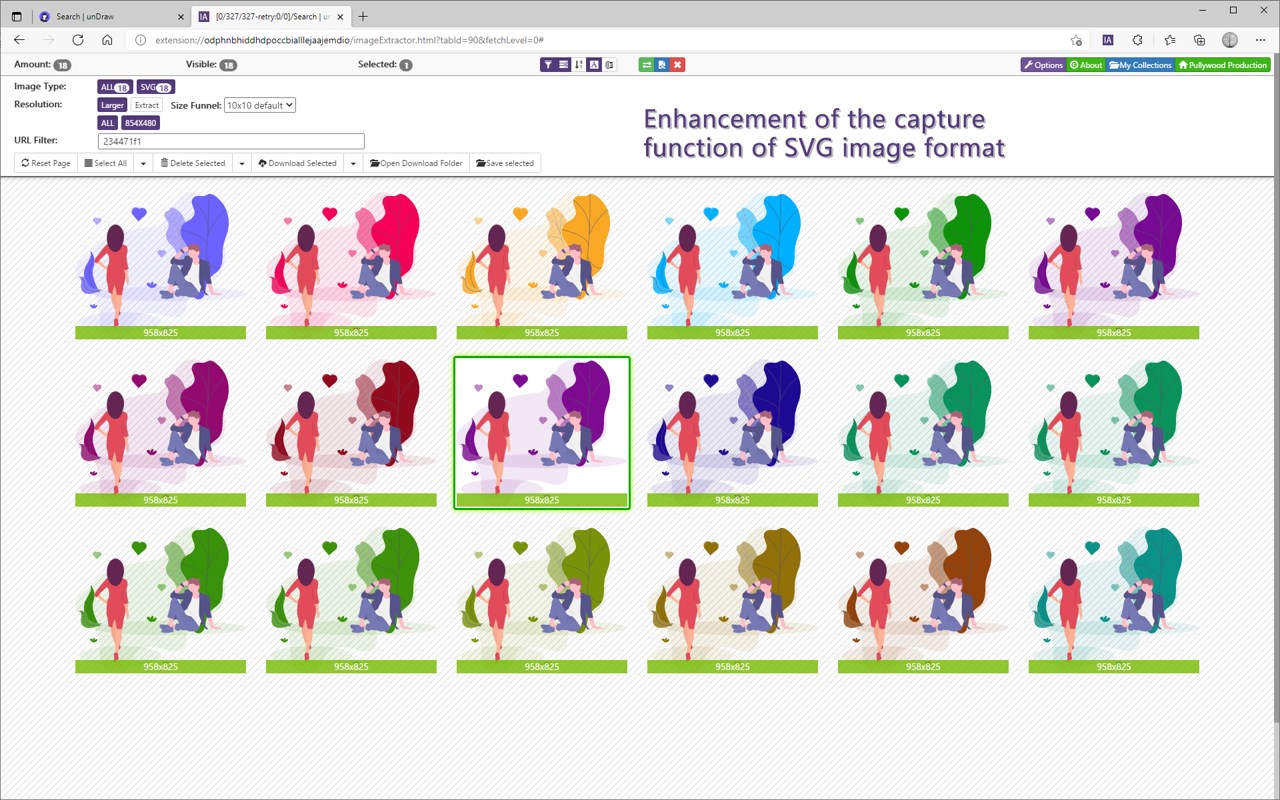Select the olive green leaf illustration thumbnail
This screenshot has height=800, width=1280.
coord(541,599)
